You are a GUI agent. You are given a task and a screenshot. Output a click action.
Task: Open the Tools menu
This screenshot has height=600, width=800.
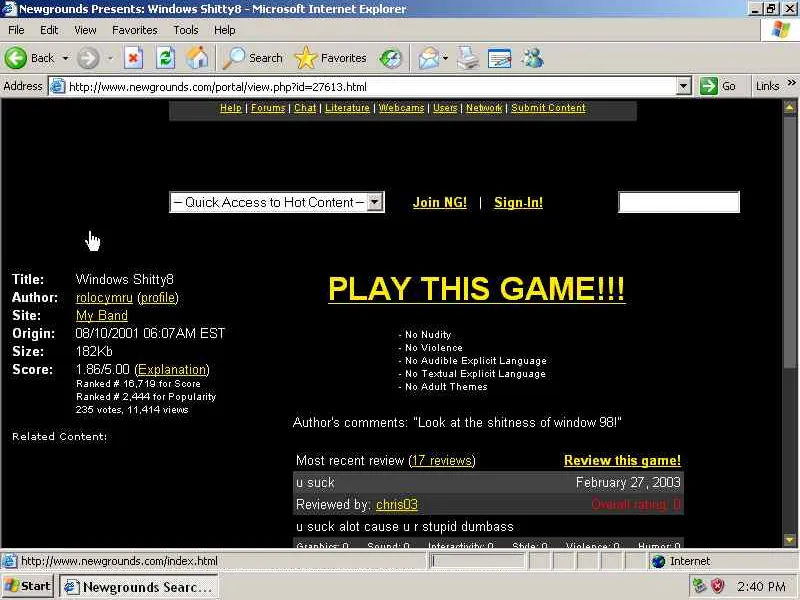tap(186, 30)
